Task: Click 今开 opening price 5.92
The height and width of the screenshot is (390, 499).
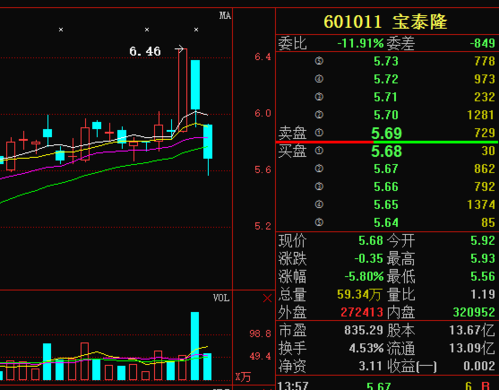Action: coord(482,241)
